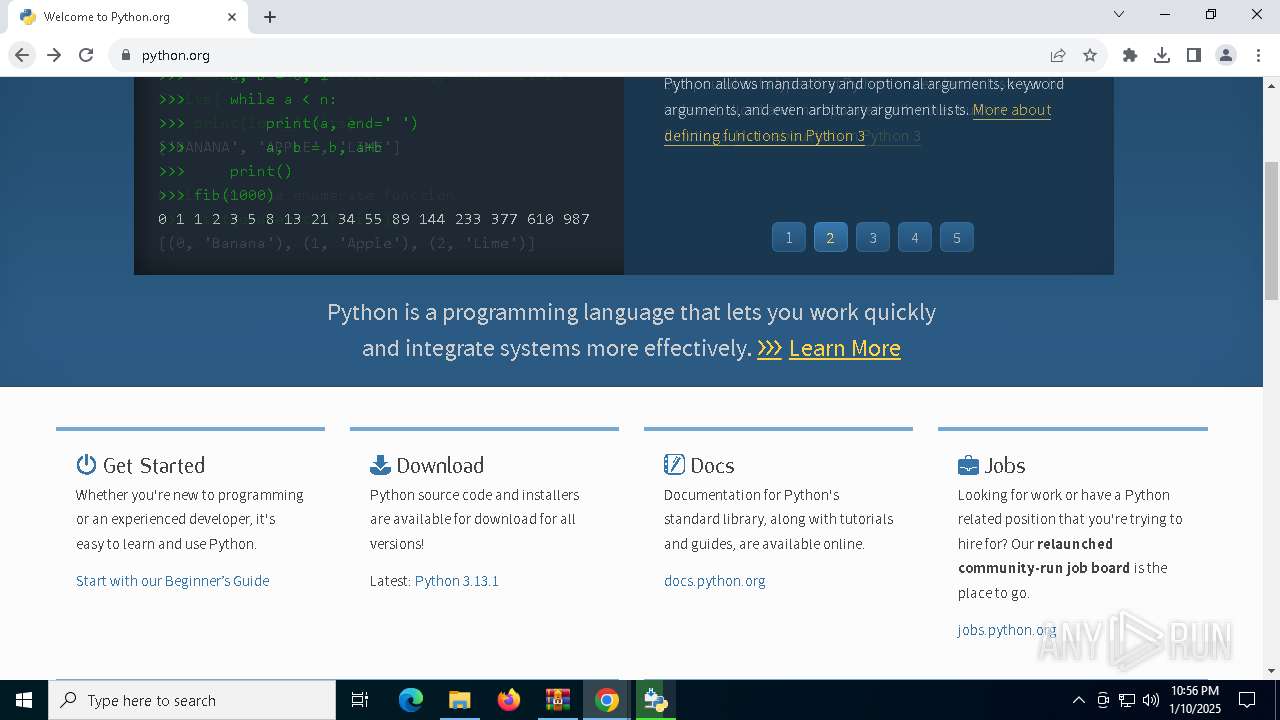Click the Learn More link
The width and height of the screenshot is (1280, 720).
[x=844, y=348]
